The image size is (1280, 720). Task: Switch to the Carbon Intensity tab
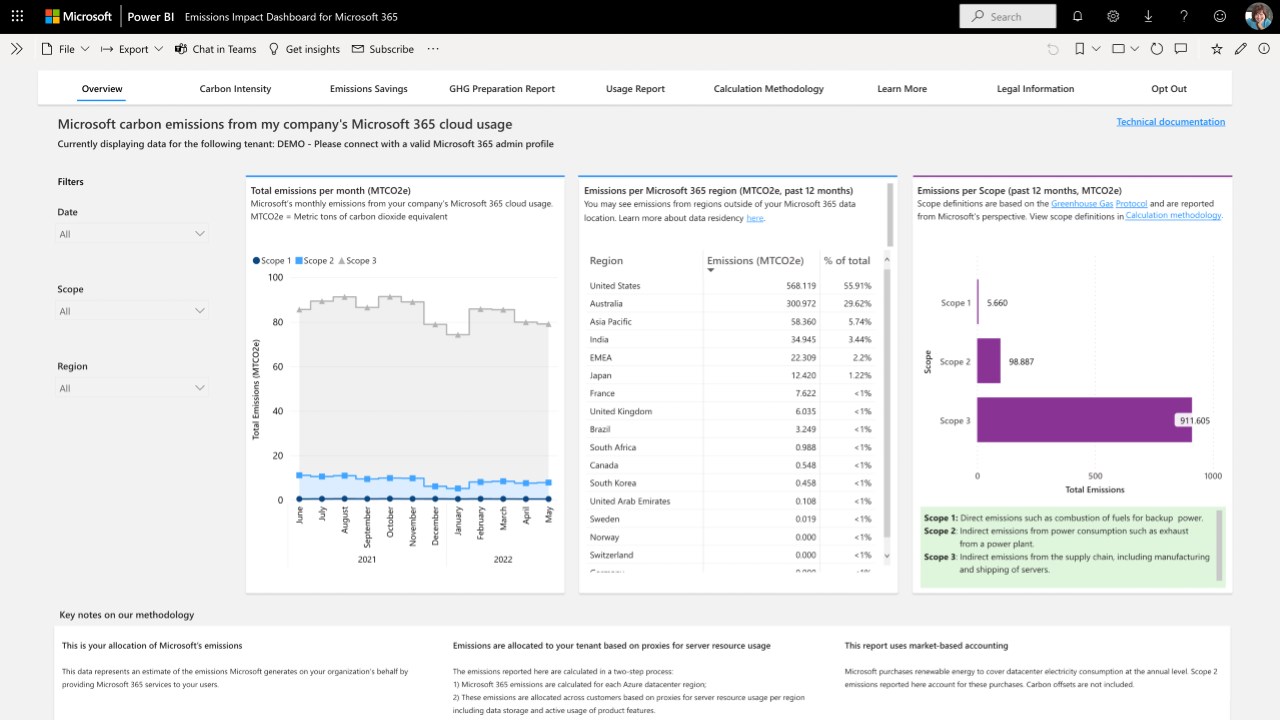point(235,89)
